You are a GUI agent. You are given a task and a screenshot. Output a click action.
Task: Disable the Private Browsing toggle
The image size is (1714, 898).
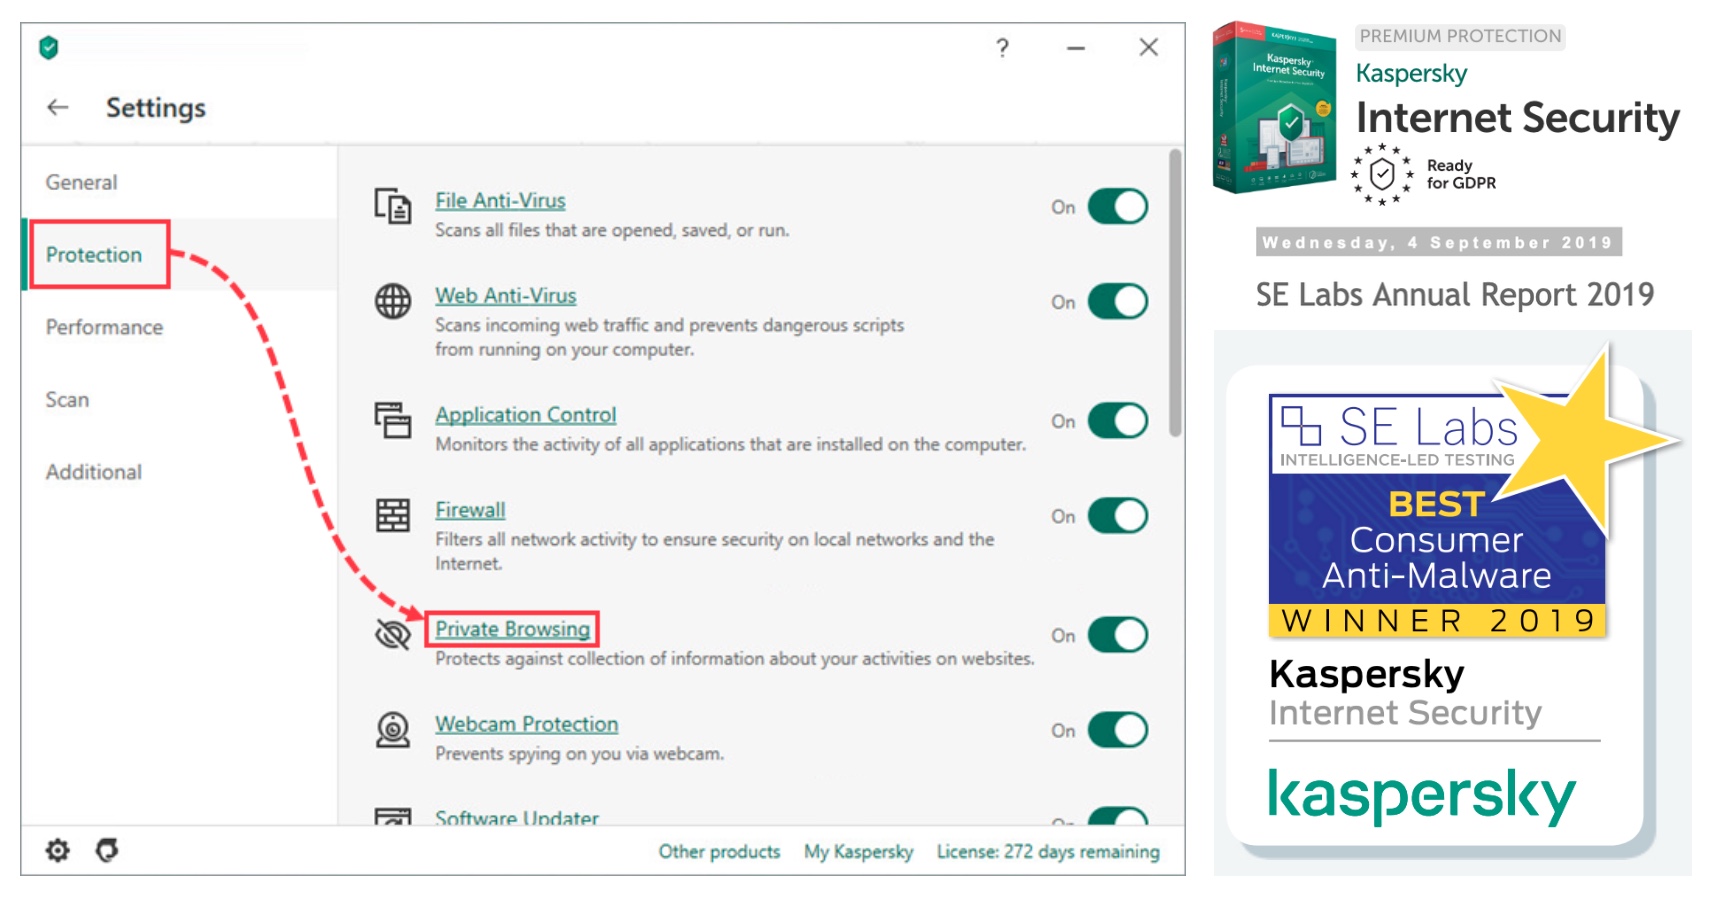click(1118, 635)
